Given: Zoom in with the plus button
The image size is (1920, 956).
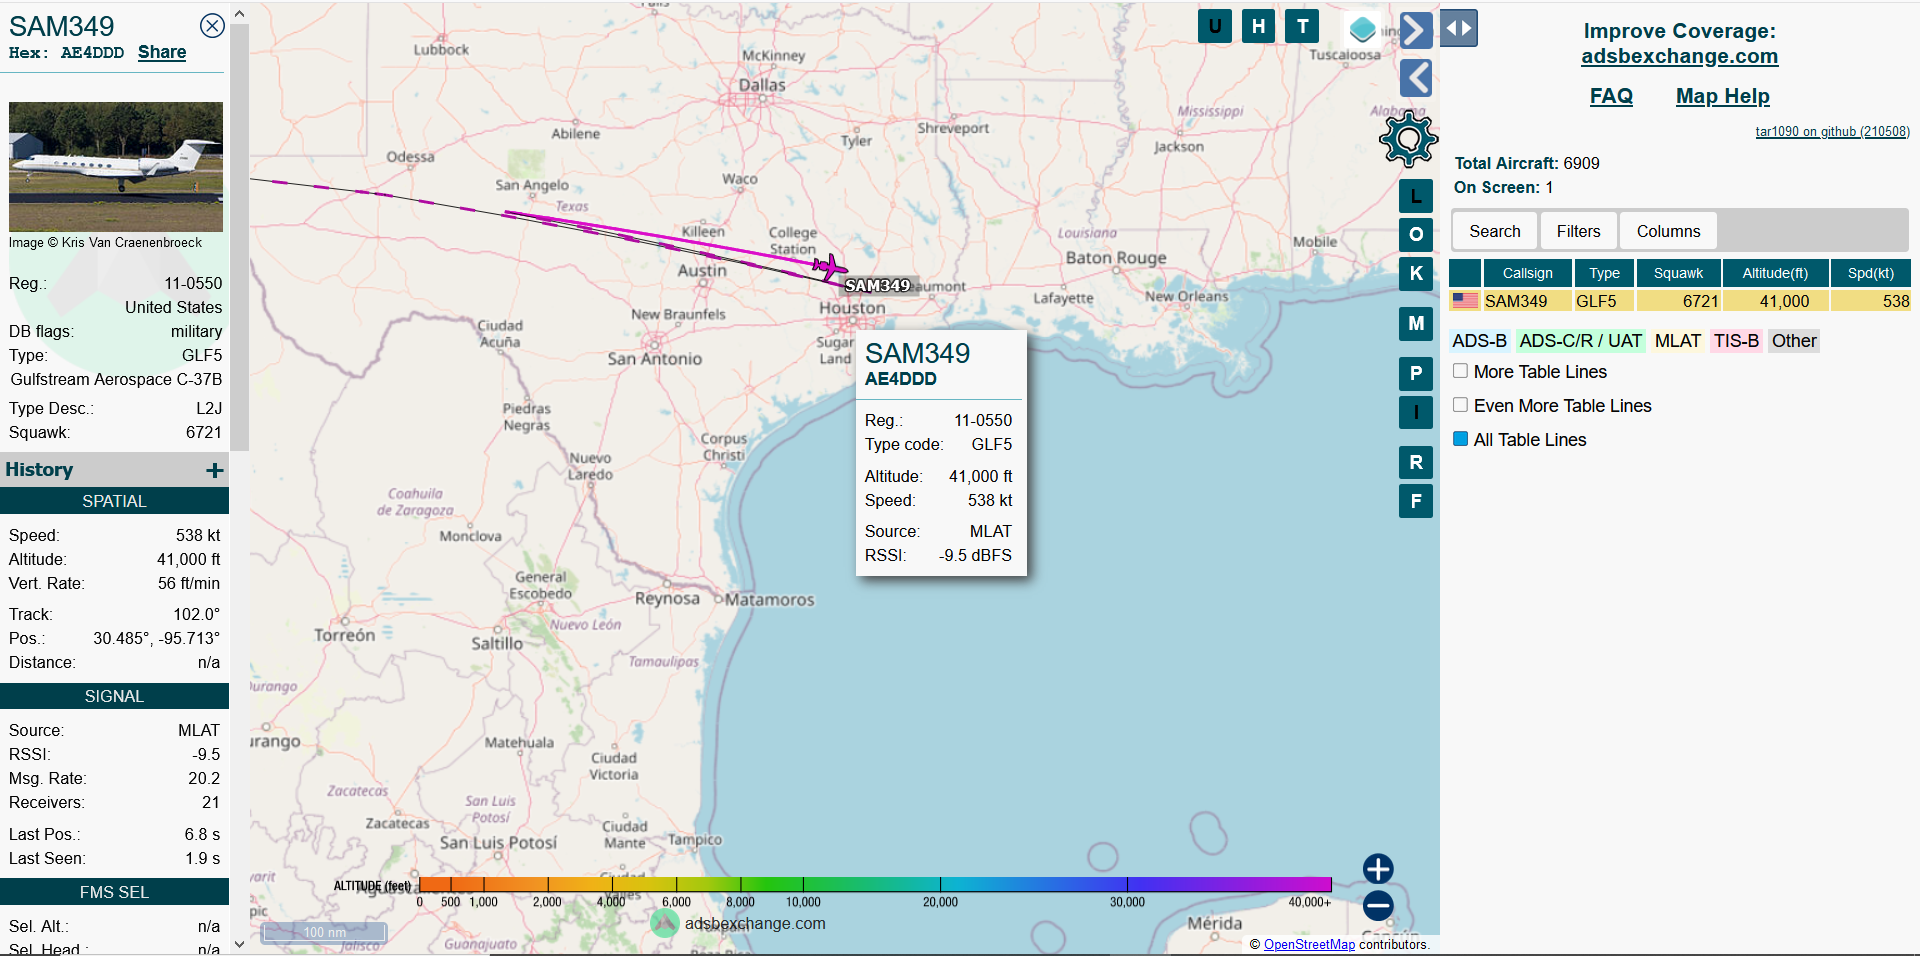Looking at the screenshot, I should click(1378, 868).
